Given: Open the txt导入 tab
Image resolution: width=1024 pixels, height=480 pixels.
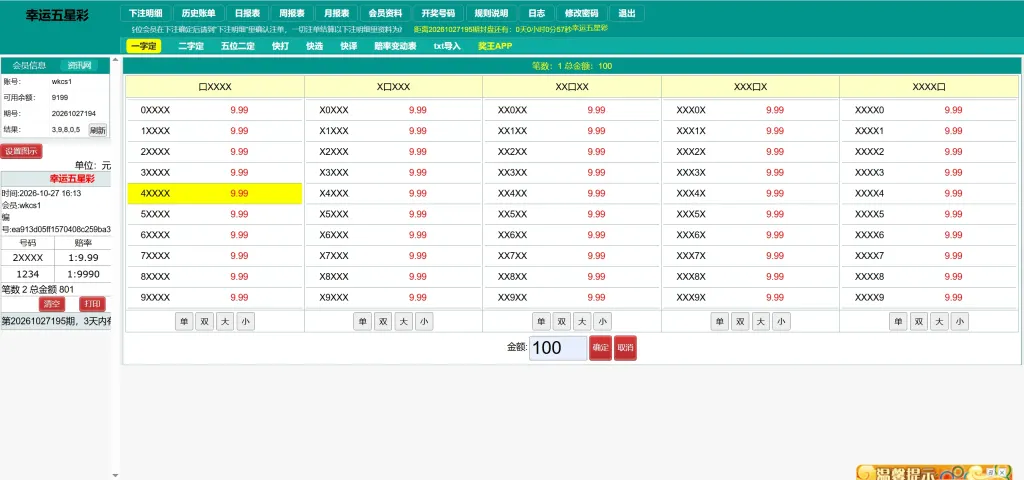Looking at the screenshot, I should (x=447, y=46).
